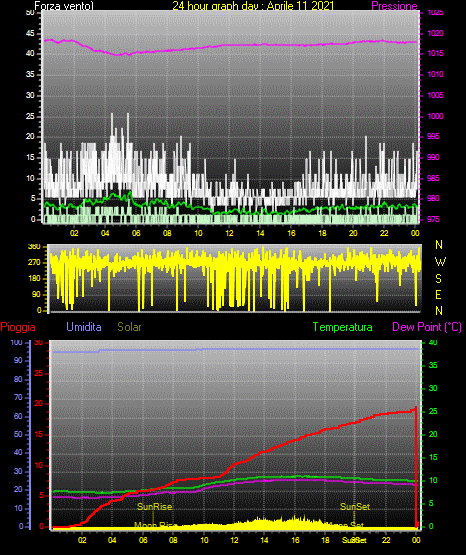Click the 1020 pressure axis value
466x555 pixels.
point(436,33)
